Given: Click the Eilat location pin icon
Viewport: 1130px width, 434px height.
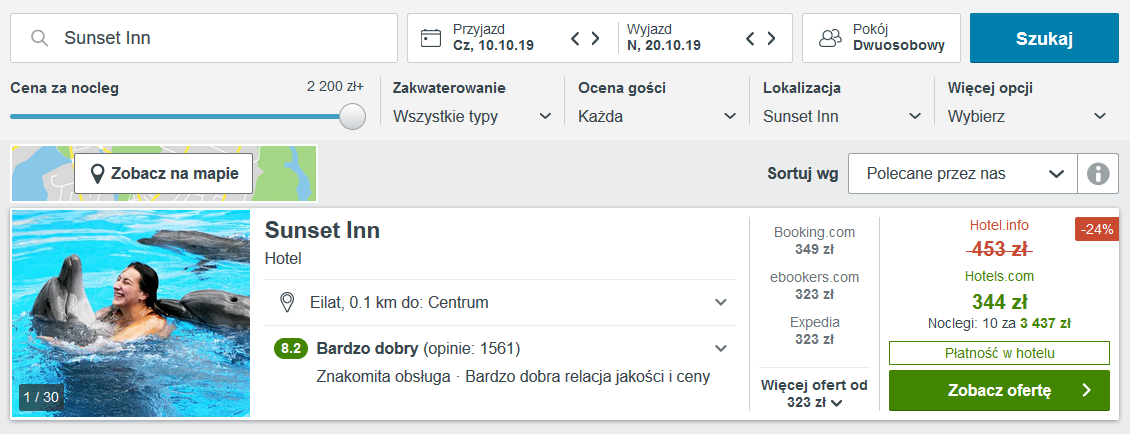Looking at the screenshot, I should (x=287, y=302).
